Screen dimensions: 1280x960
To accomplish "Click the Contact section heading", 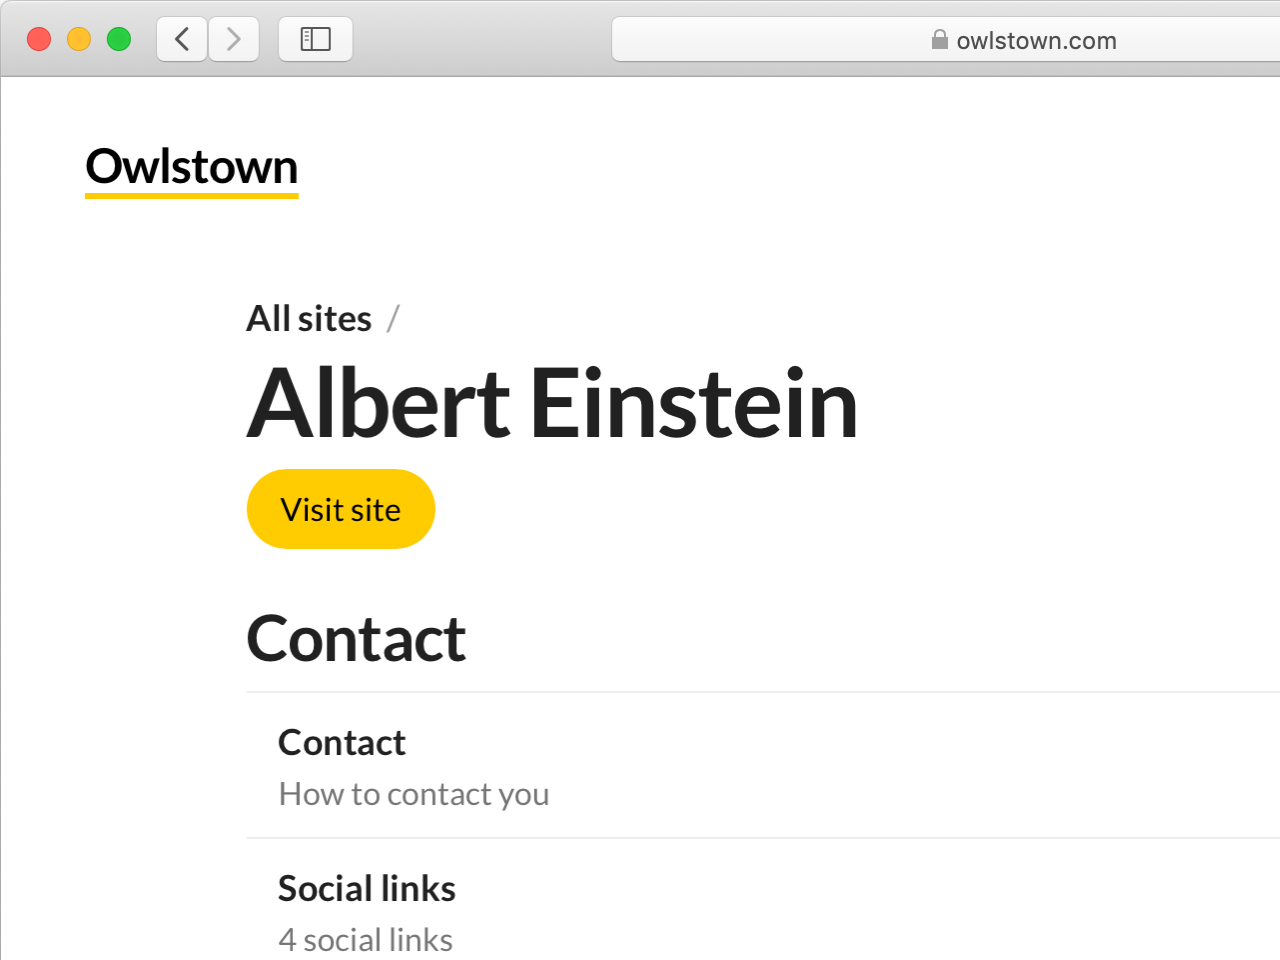I will click(356, 639).
